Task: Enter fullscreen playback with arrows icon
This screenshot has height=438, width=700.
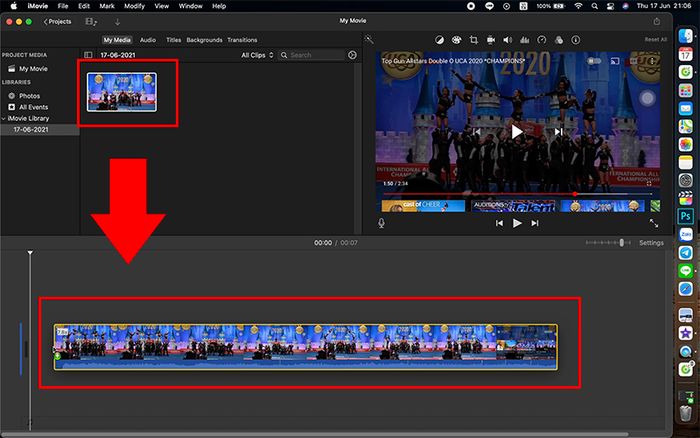Action: click(654, 223)
